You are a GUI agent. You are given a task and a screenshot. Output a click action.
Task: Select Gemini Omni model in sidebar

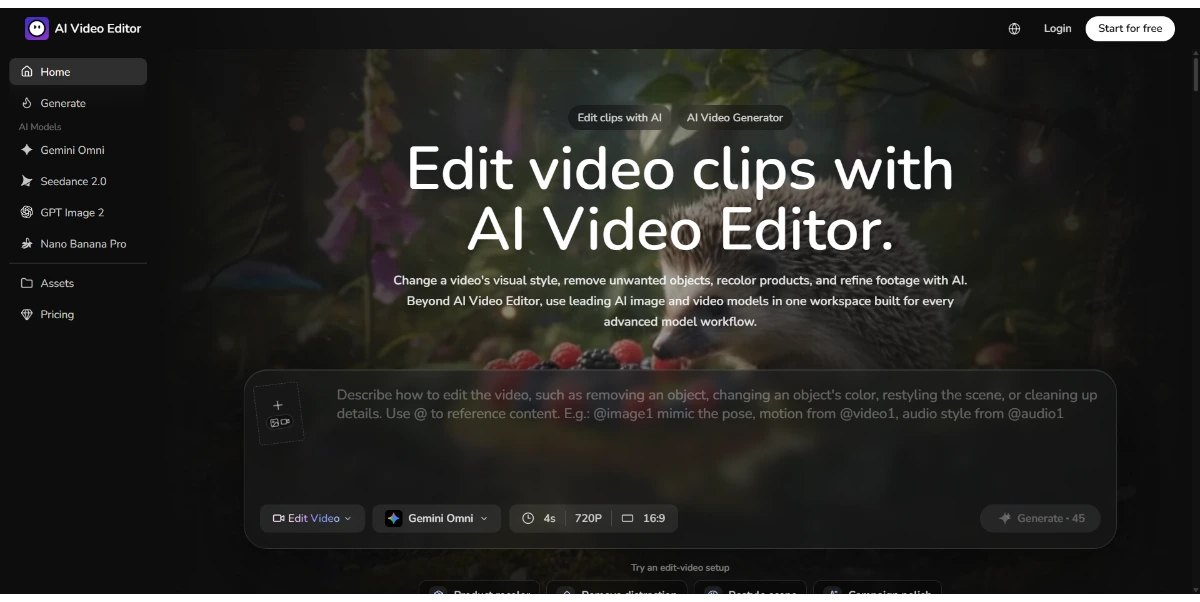(78, 150)
